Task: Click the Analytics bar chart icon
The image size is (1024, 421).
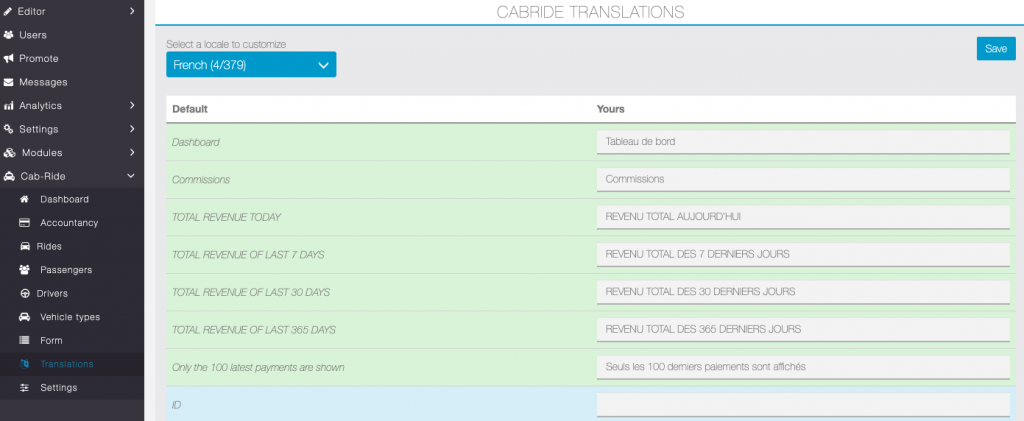Action: 9,105
